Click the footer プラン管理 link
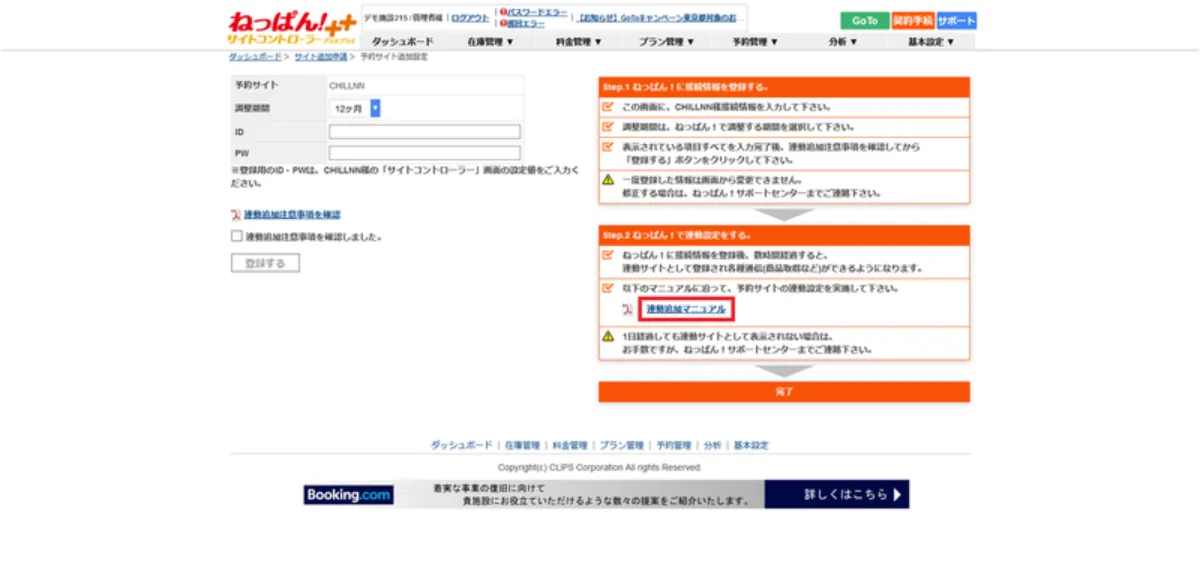The width and height of the screenshot is (1200, 565). point(622,445)
